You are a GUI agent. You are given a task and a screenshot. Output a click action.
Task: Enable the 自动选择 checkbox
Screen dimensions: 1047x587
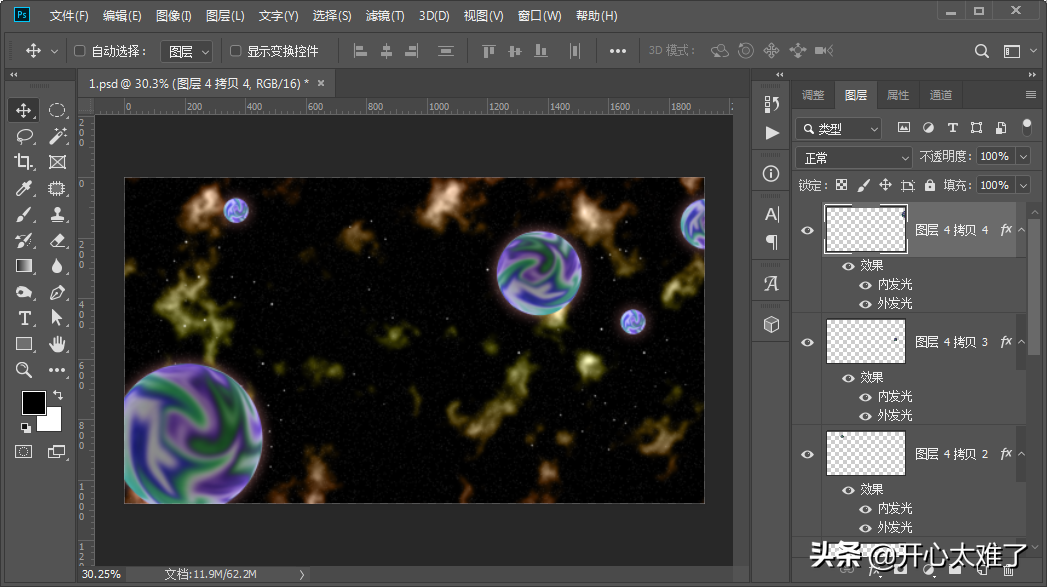(80, 51)
